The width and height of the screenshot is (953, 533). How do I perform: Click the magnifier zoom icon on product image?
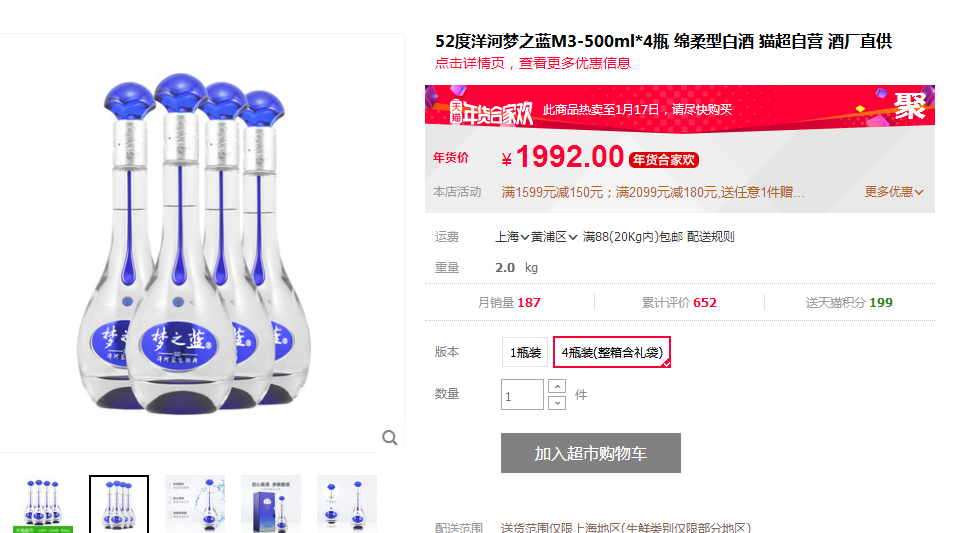[390, 438]
